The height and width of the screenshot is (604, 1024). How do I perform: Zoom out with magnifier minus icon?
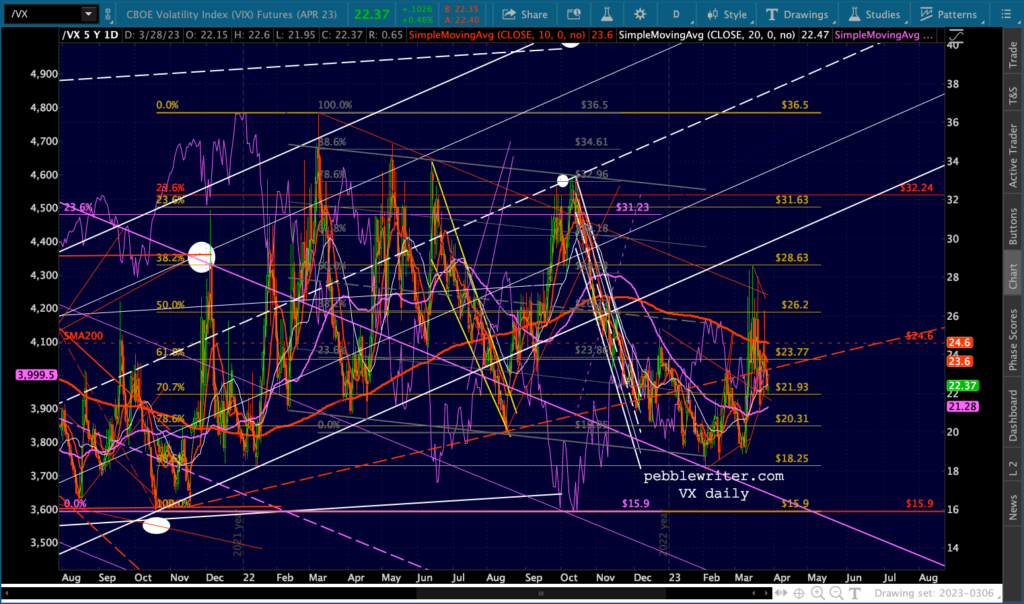coord(837,593)
